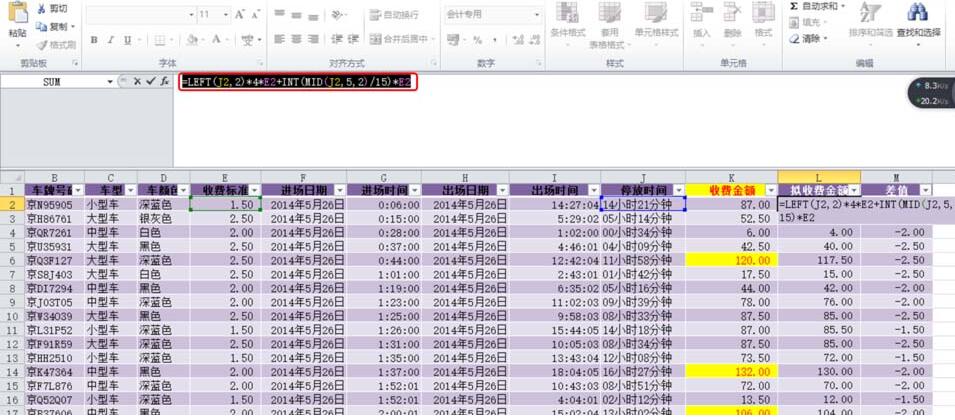Toggle Italic formatting
Screen dimensions: 955x420
click(112, 40)
